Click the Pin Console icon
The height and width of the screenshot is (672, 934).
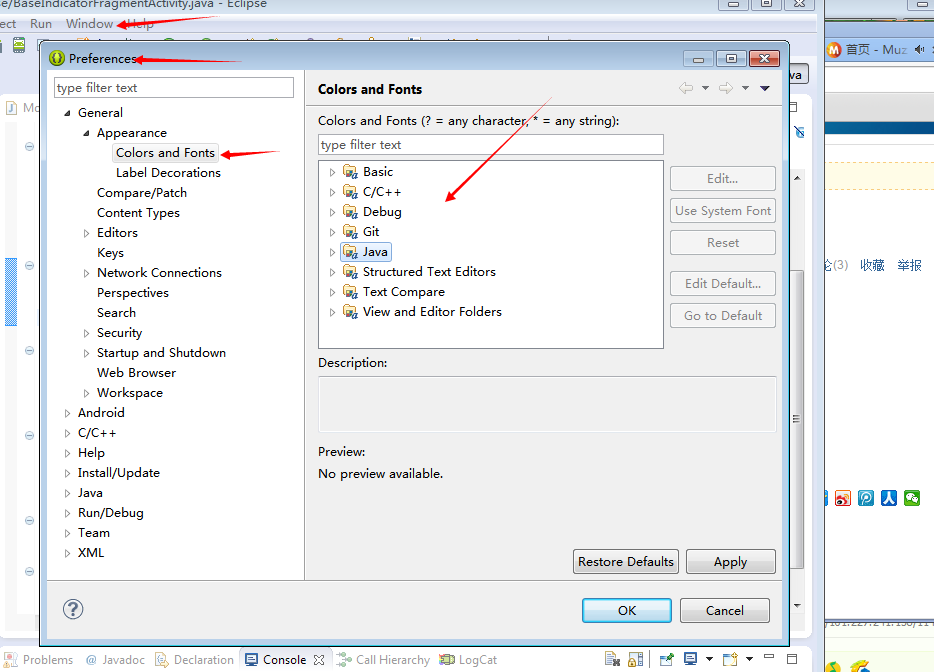(x=667, y=659)
